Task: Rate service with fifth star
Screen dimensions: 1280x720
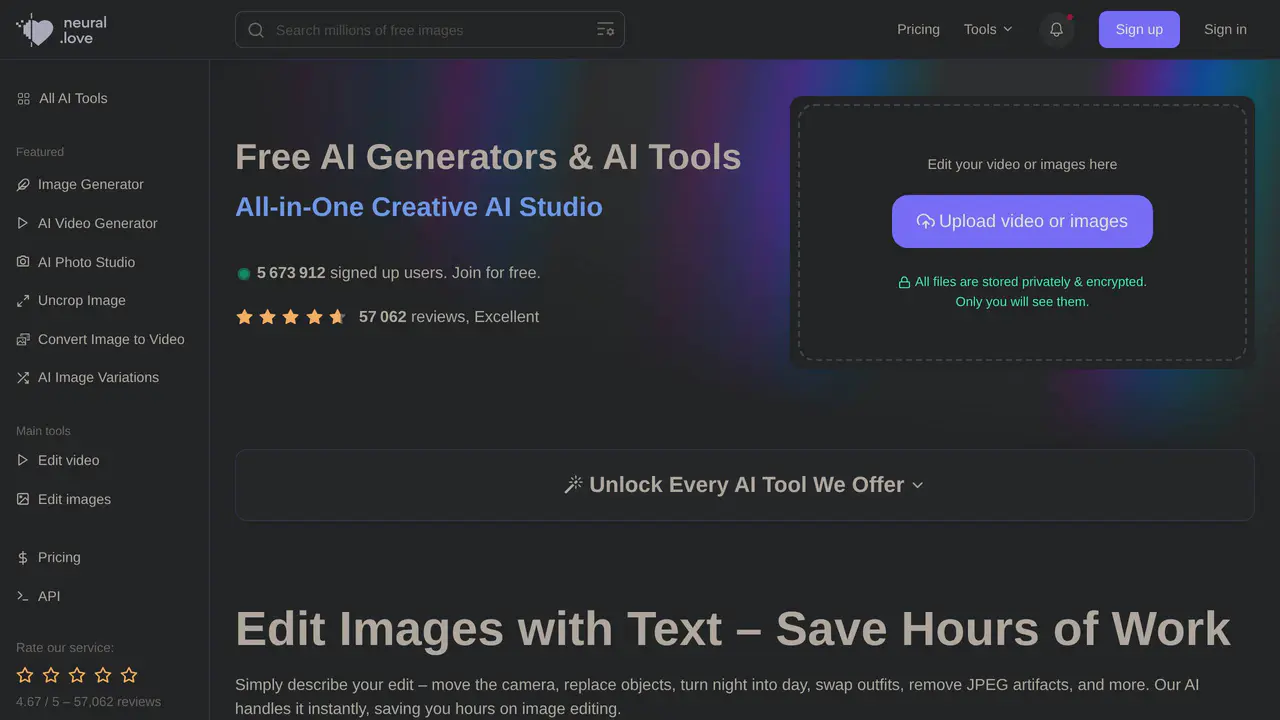Action: click(129, 675)
